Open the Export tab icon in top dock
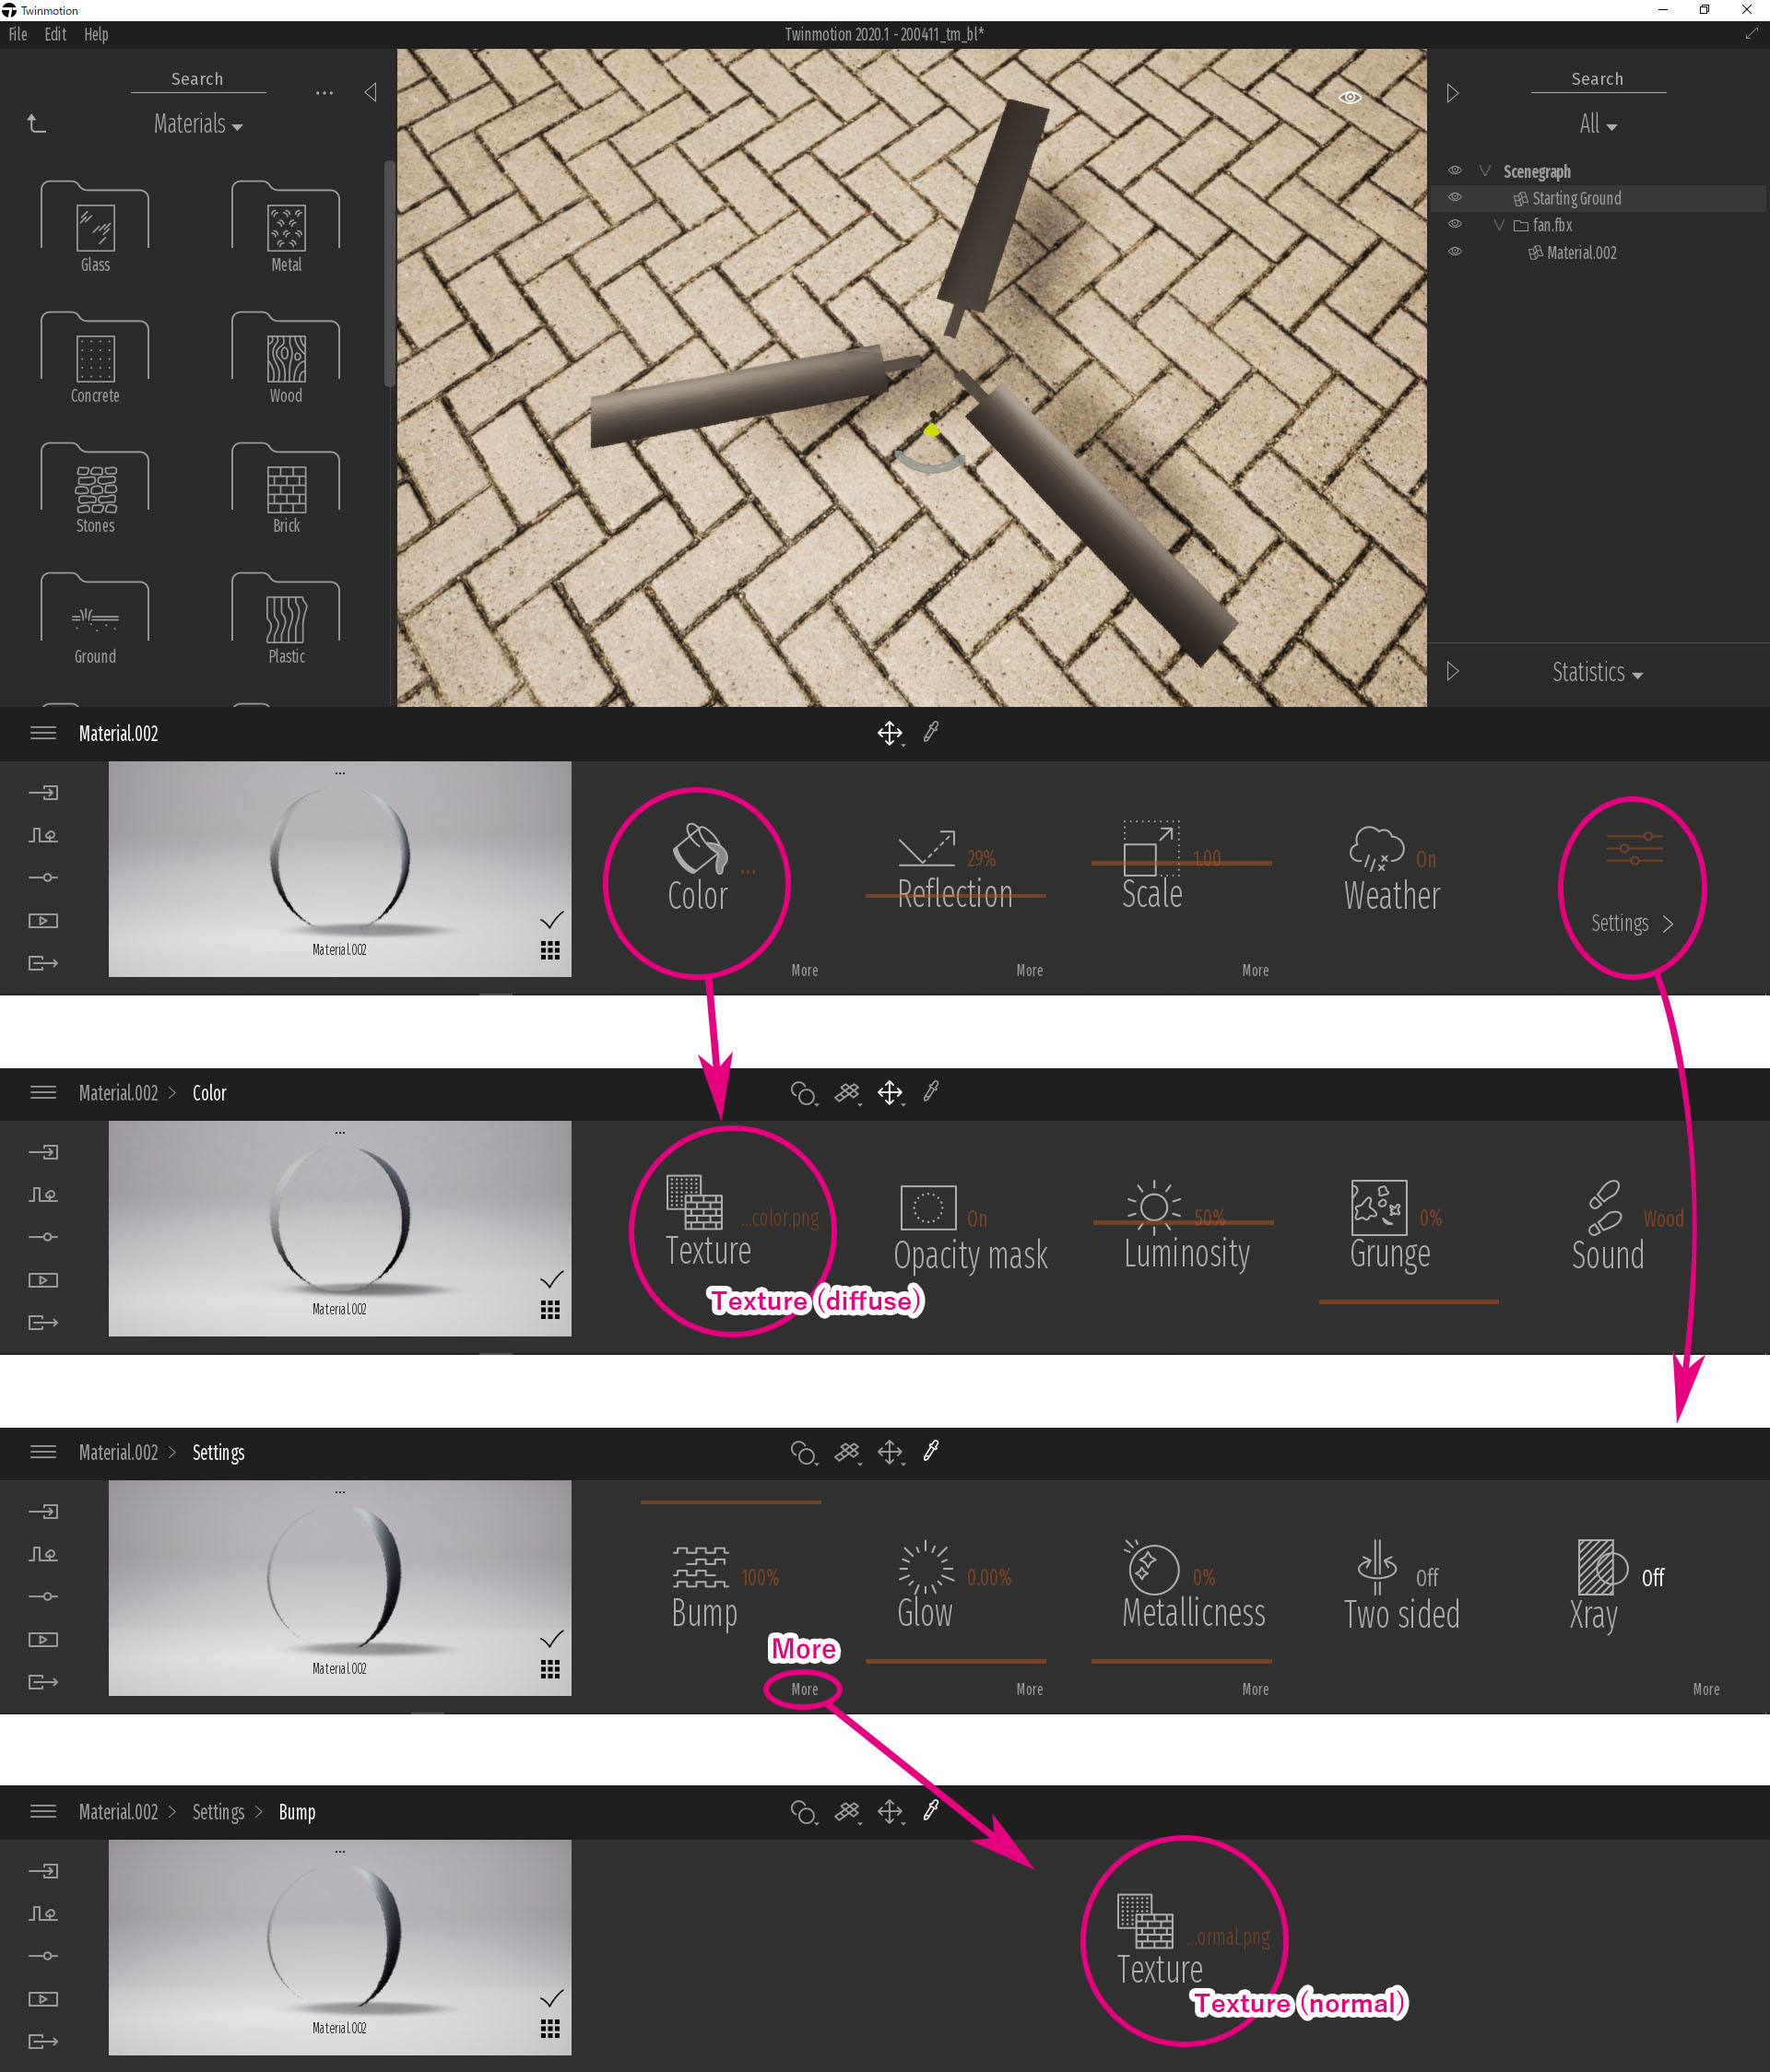 [x=43, y=963]
